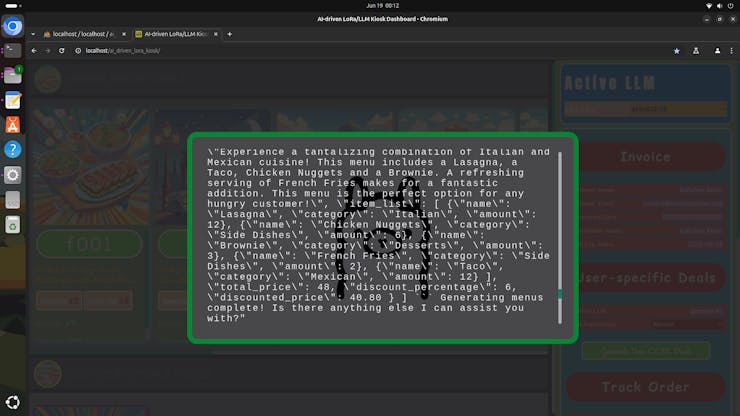Click the Invoice button
740x416 pixels.
click(645, 157)
